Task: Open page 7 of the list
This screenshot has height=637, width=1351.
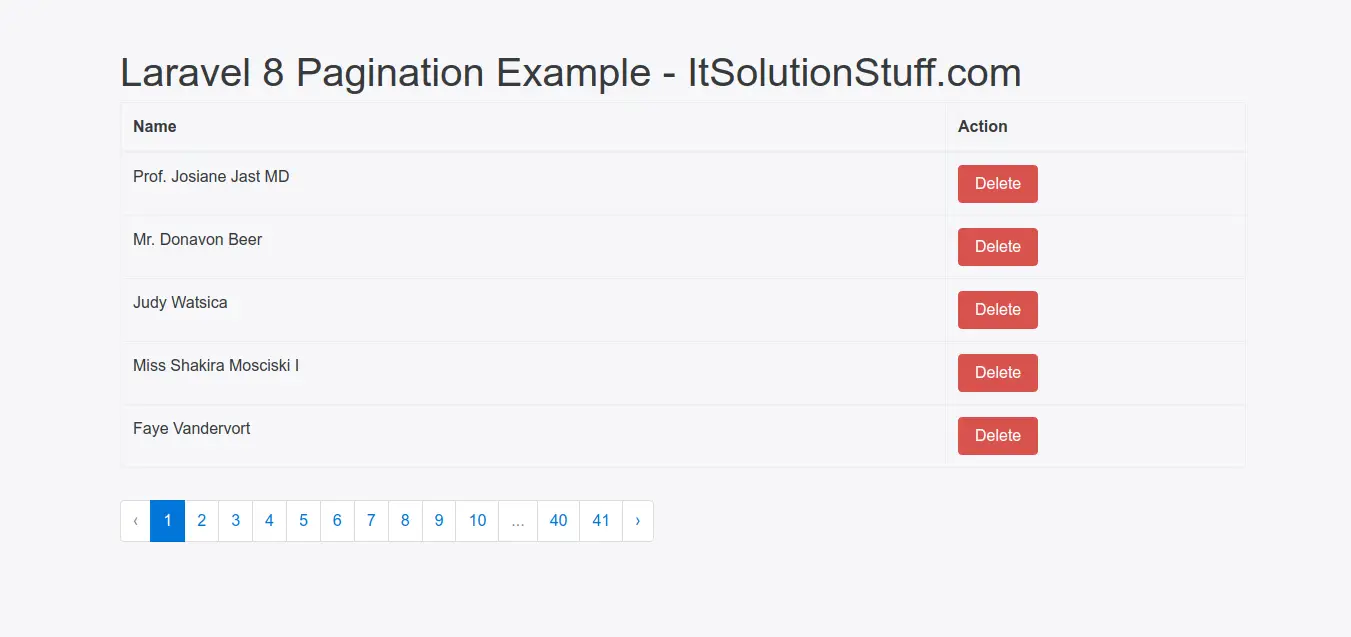Action: pos(371,520)
